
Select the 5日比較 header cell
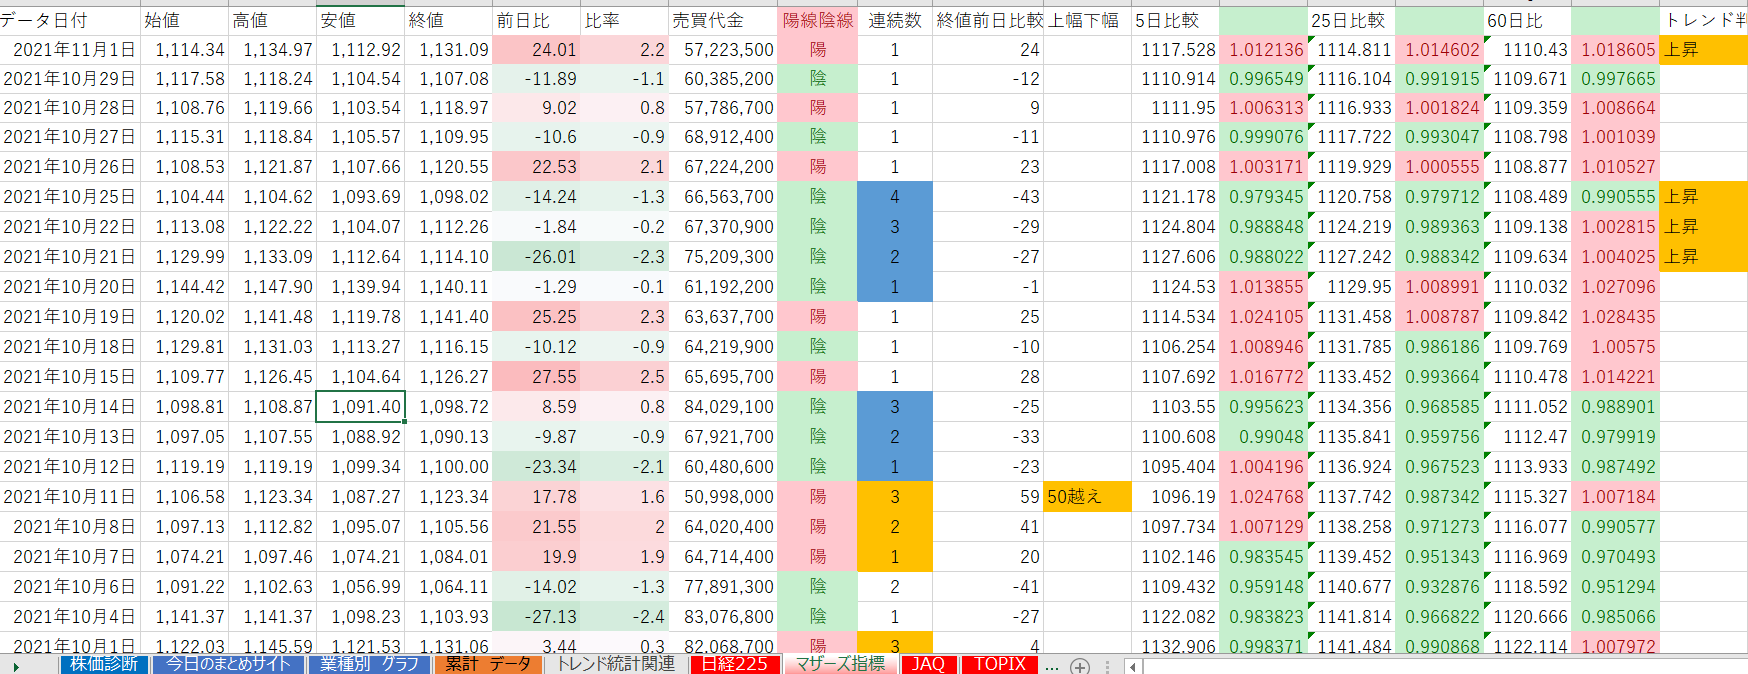(1175, 20)
